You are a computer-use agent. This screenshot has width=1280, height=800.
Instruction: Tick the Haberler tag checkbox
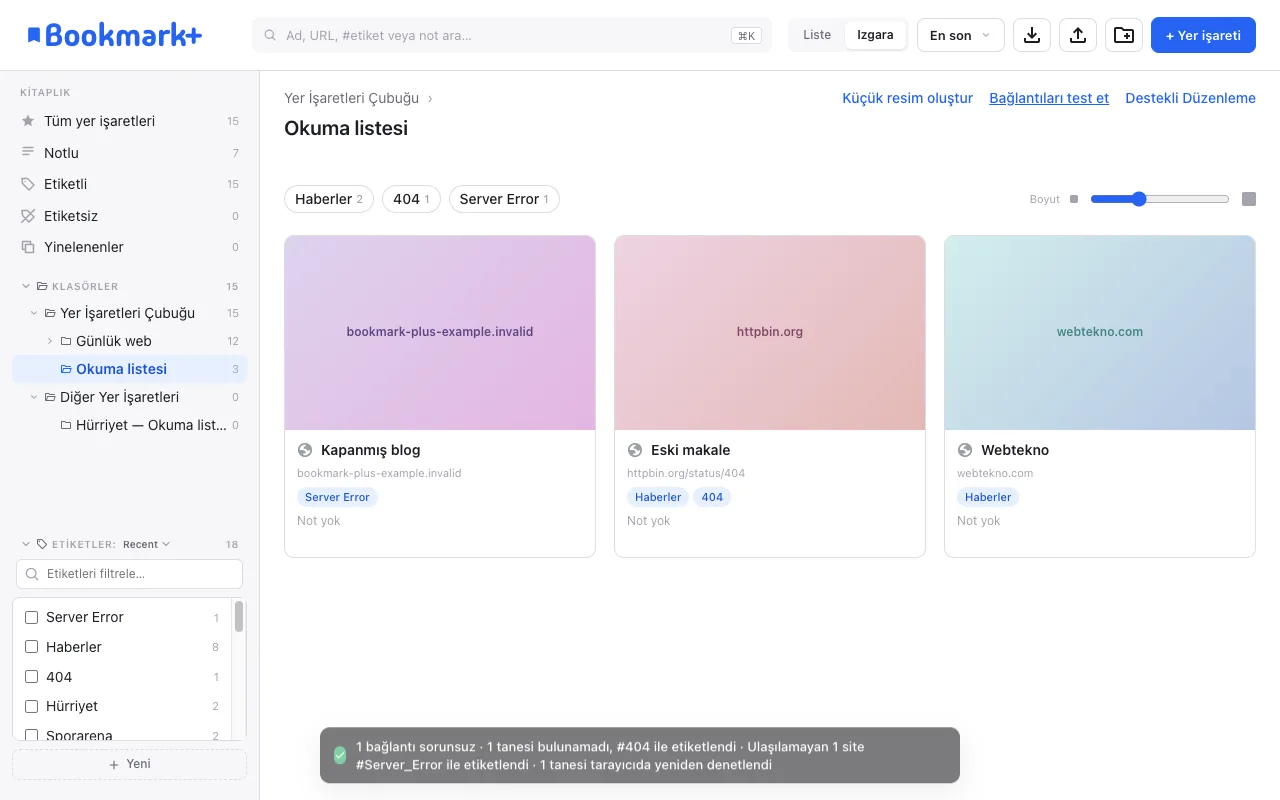pos(31,647)
